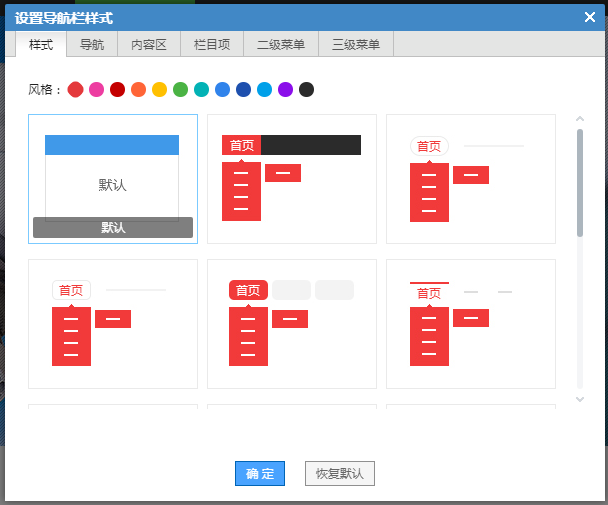Select the green style color
This screenshot has height=505, width=608.
click(x=180, y=90)
